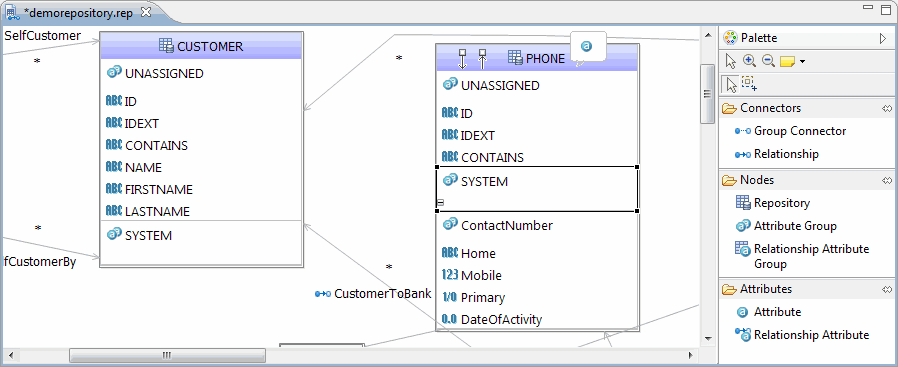Select CUSTOMER's UNASSIGNED attribute group
This screenshot has width=898, height=367.
click(155, 73)
